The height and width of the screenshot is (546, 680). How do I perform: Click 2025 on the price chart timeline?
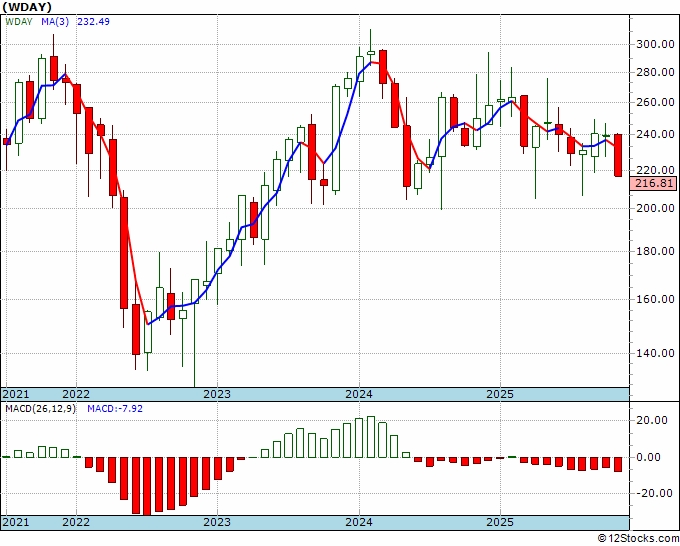click(500, 394)
